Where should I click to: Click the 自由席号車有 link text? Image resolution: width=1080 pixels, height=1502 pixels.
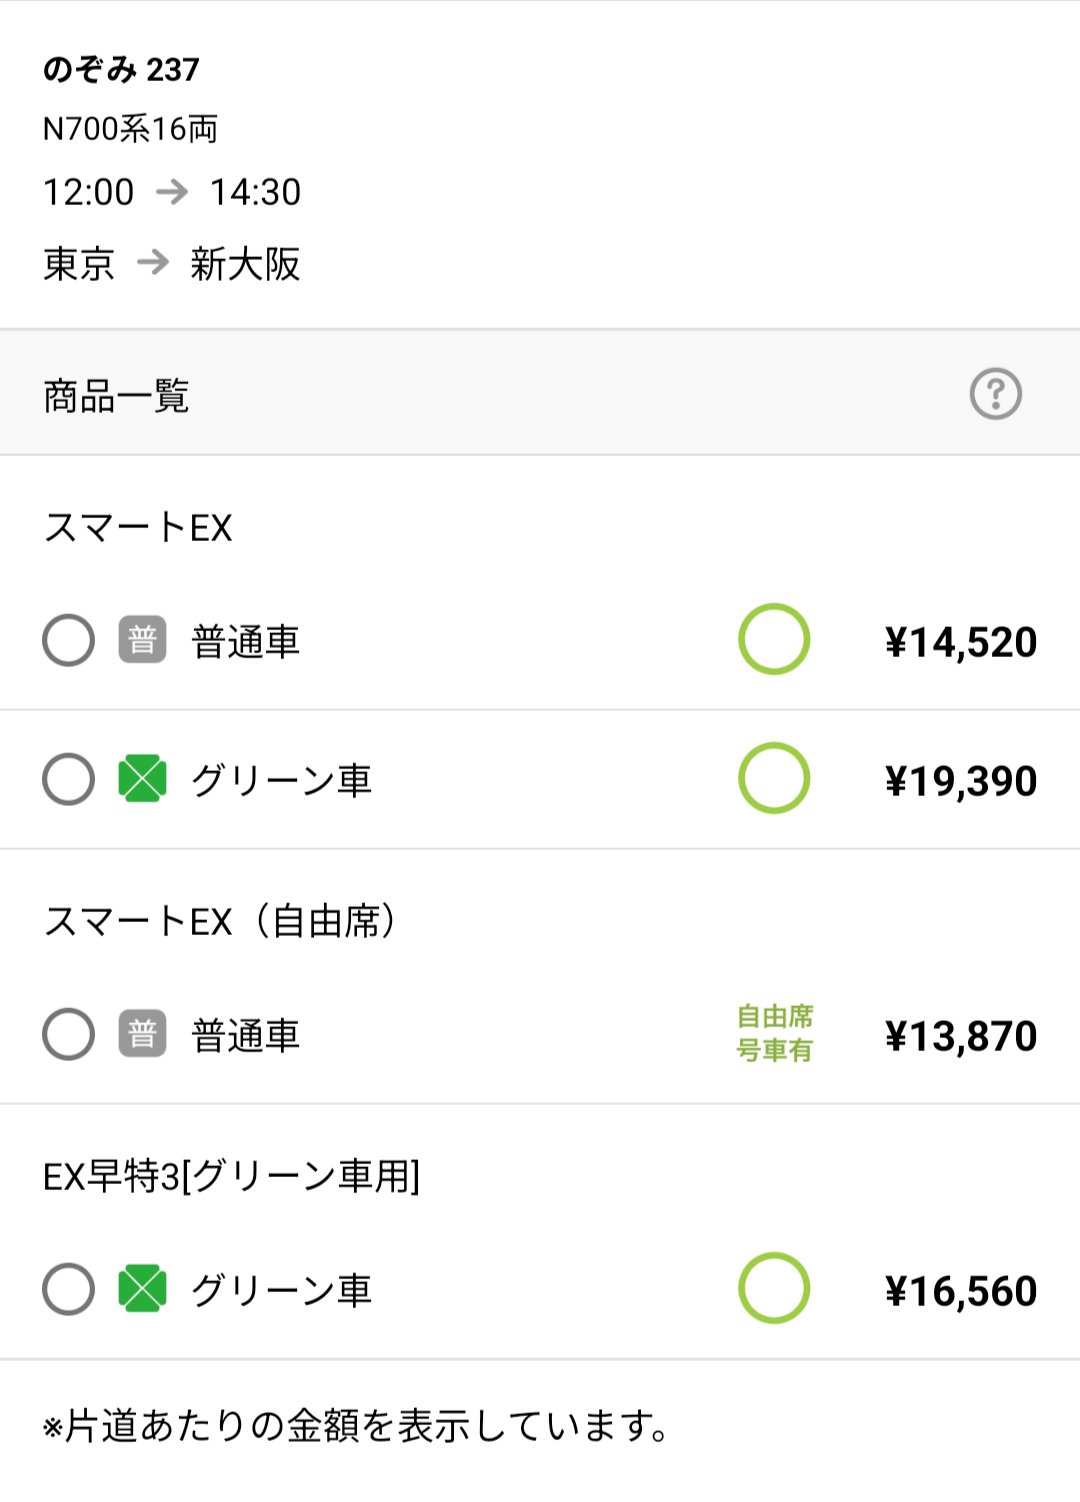point(775,1034)
